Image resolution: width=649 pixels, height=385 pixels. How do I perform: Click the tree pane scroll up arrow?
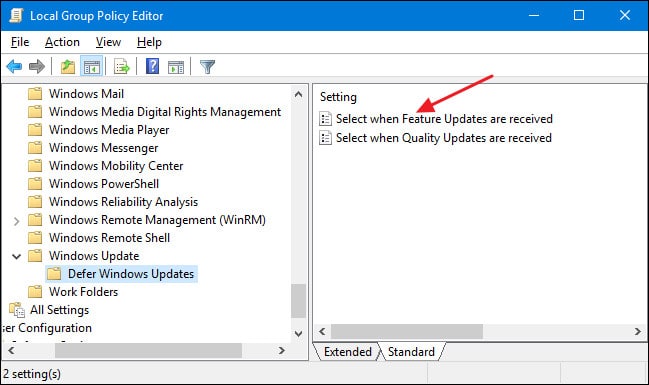coord(298,94)
